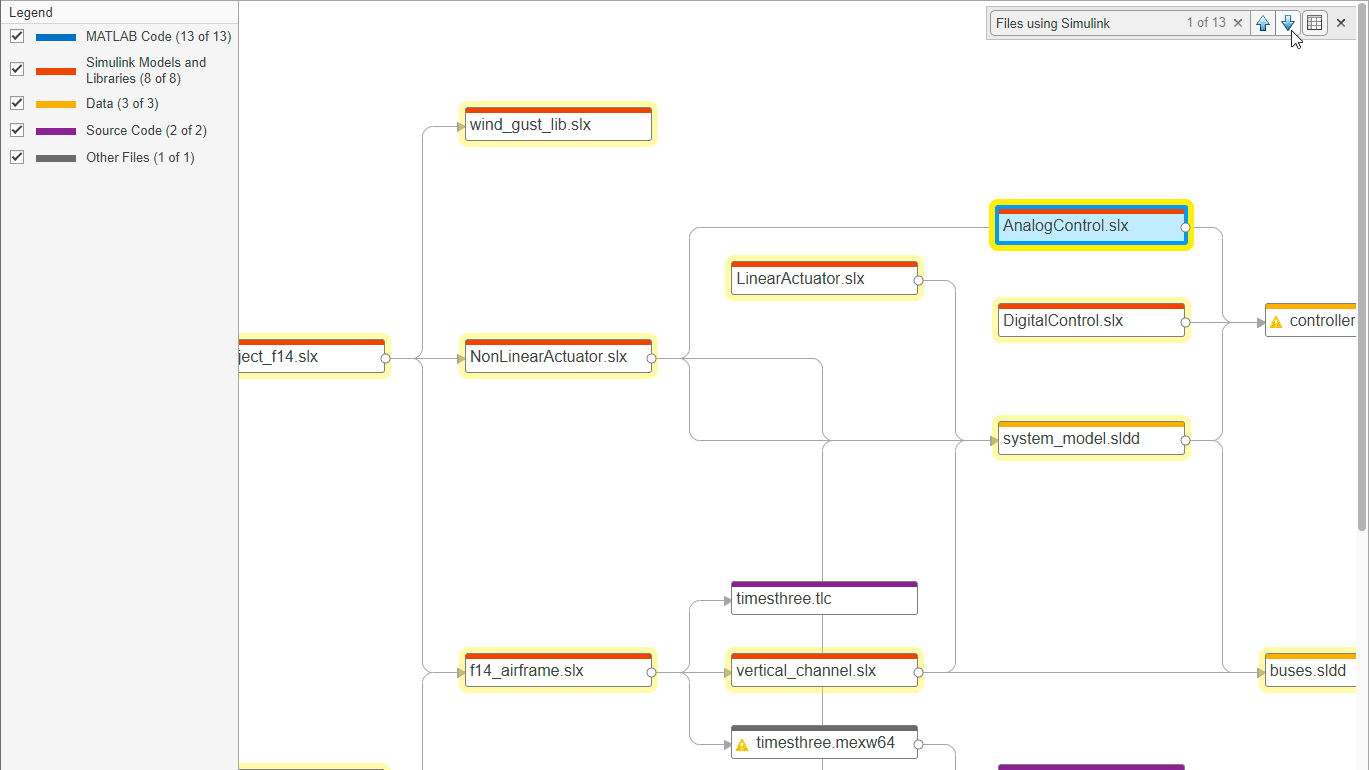Select the vertical_channel.slx node
This screenshot has width=1369, height=770.
[824, 670]
